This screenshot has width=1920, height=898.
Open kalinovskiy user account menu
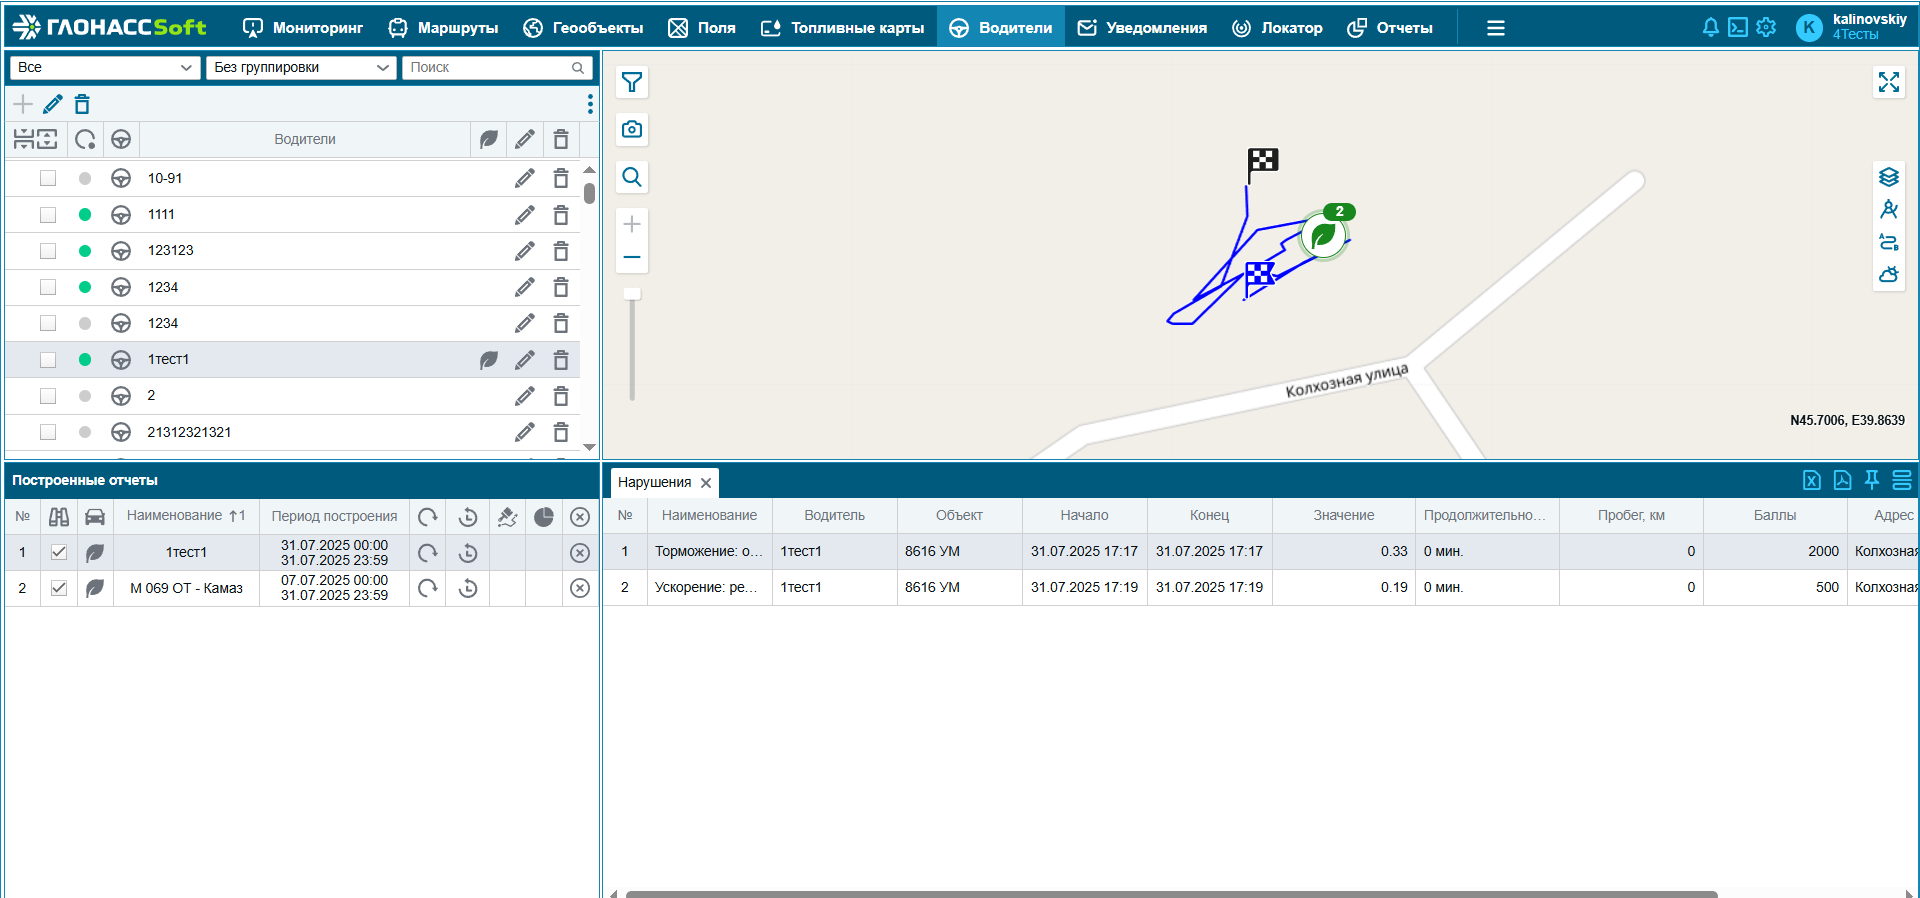coord(1851,27)
